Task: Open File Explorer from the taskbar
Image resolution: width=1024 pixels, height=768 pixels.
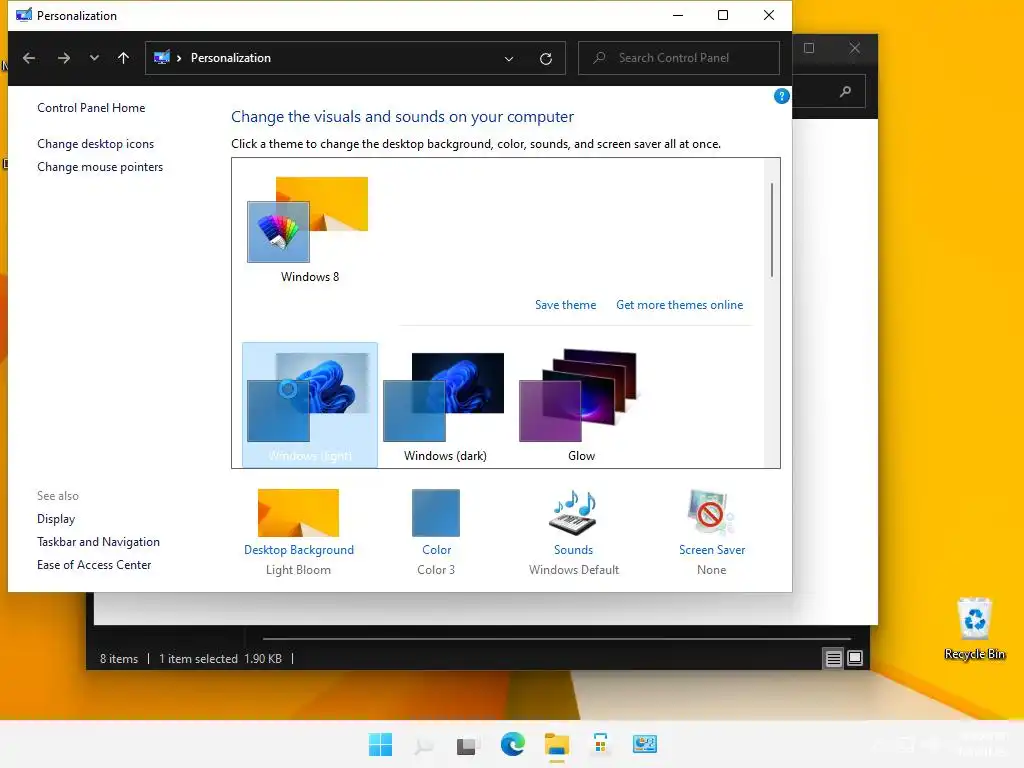Action: click(556, 744)
